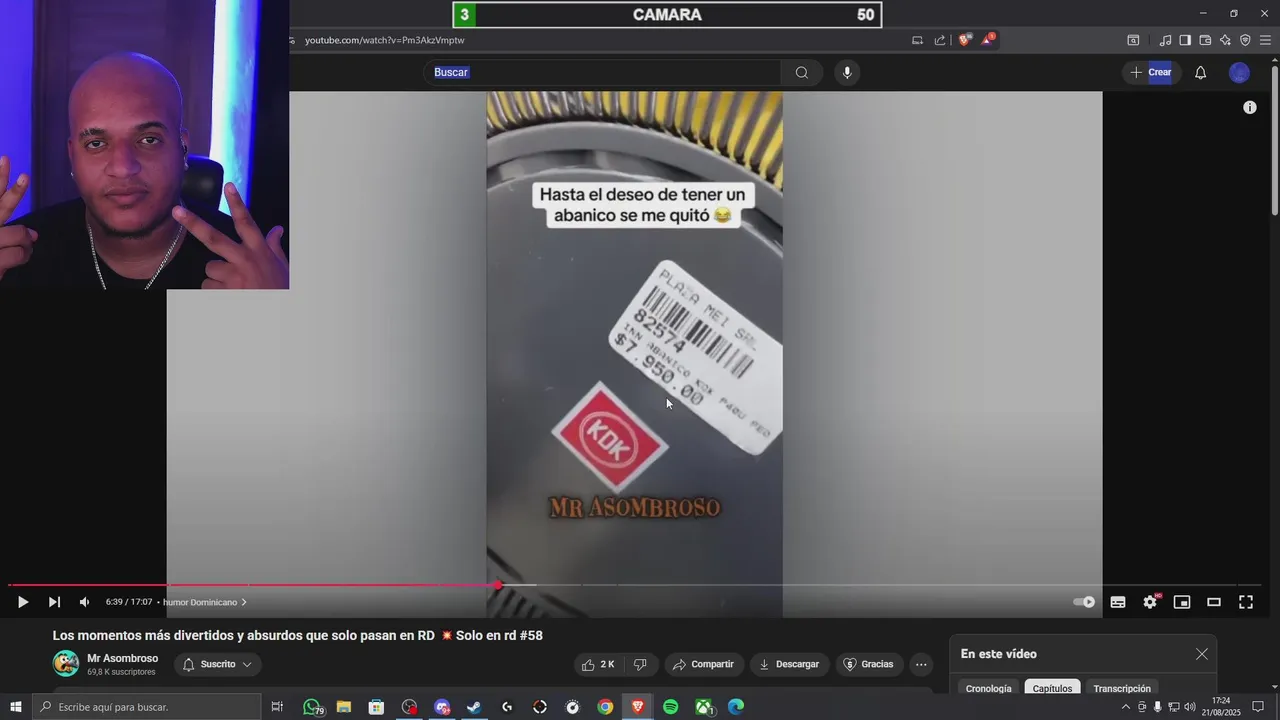This screenshot has width=1280, height=720.
Task: Switch to the Transcripción tab
Action: (x=1122, y=688)
